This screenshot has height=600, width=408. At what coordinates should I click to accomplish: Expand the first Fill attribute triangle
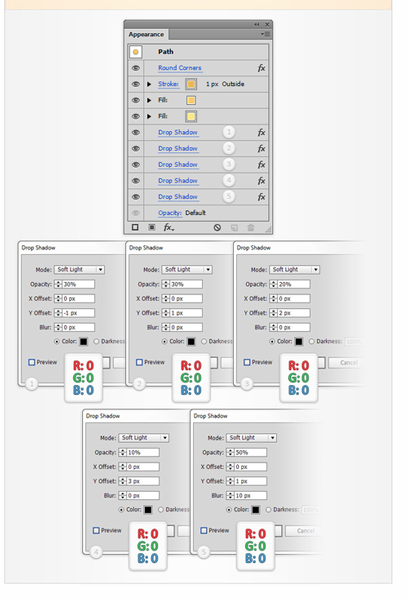click(149, 100)
